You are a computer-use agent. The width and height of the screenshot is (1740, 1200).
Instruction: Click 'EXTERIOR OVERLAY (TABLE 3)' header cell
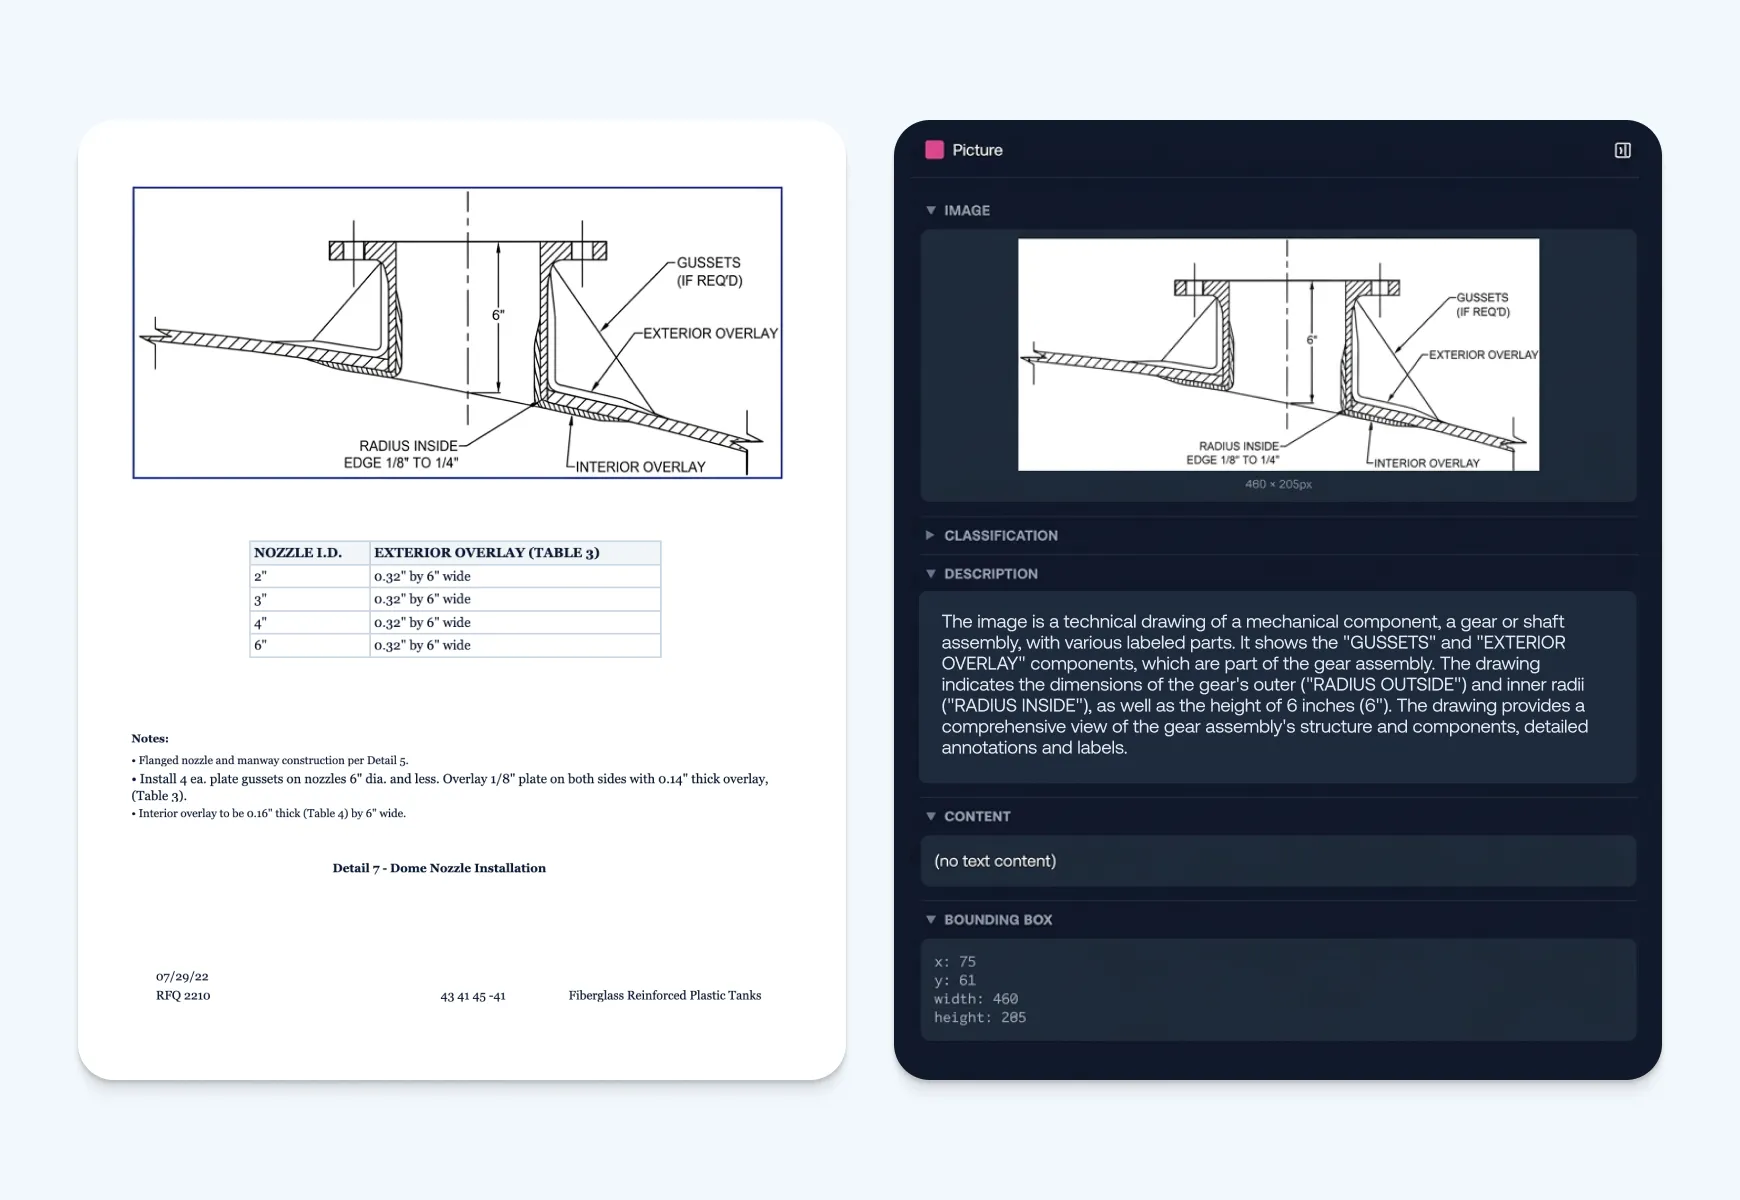(515, 552)
